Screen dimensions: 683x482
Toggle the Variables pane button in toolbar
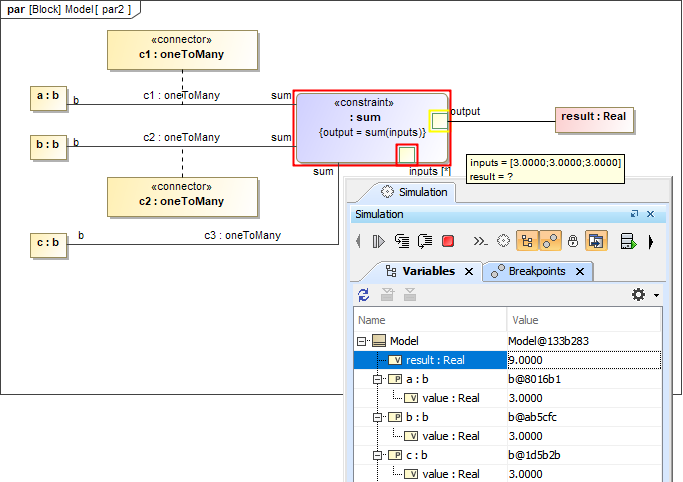tap(526, 241)
